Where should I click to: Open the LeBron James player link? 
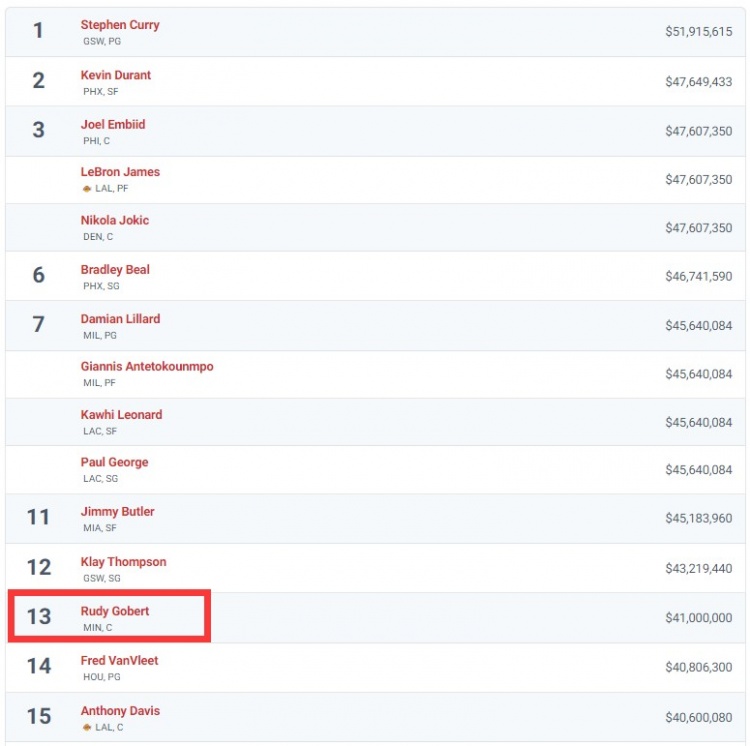point(120,172)
